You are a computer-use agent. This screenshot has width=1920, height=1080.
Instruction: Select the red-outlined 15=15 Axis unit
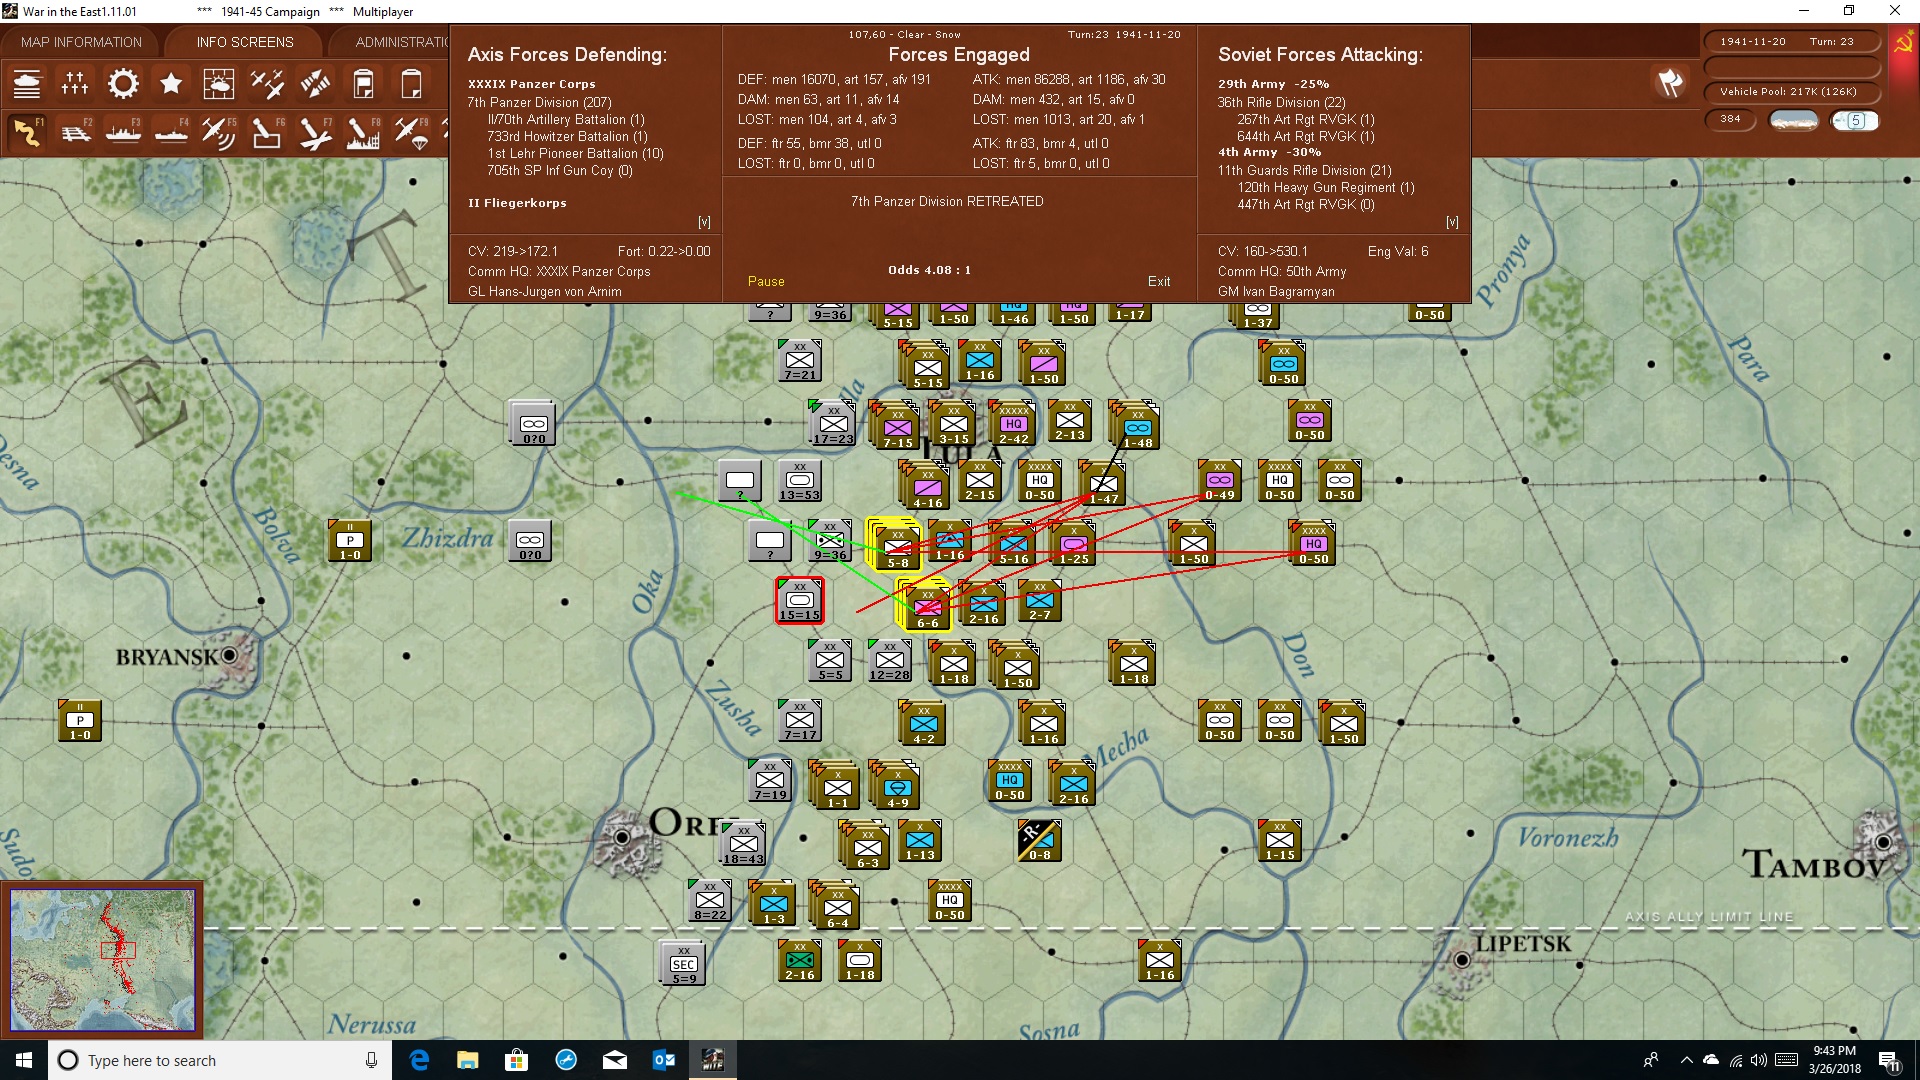[x=800, y=601]
